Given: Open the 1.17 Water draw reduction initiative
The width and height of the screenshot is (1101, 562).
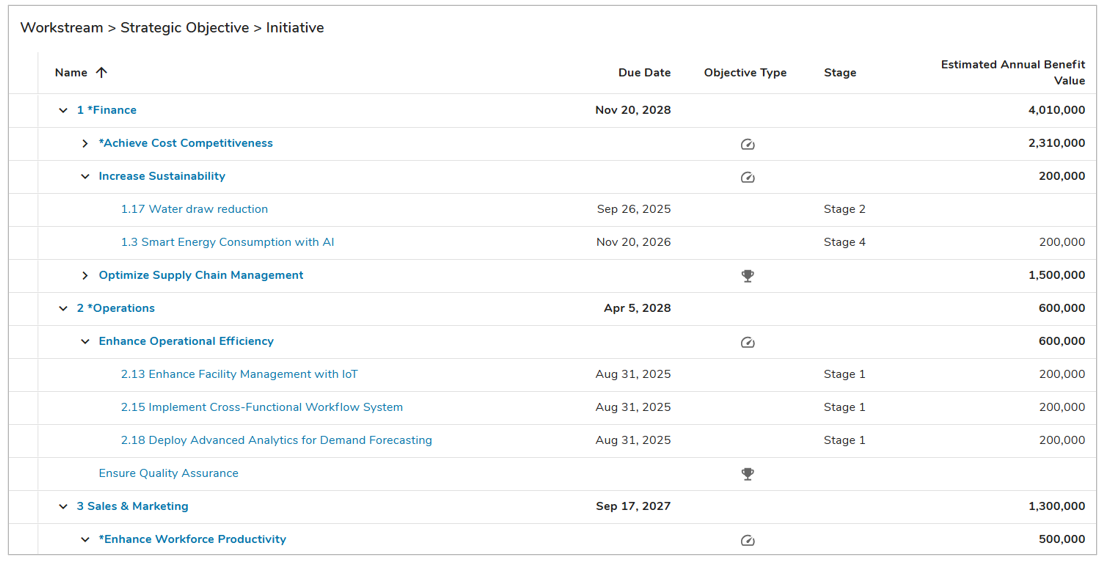Looking at the screenshot, I should pos(194,210).
